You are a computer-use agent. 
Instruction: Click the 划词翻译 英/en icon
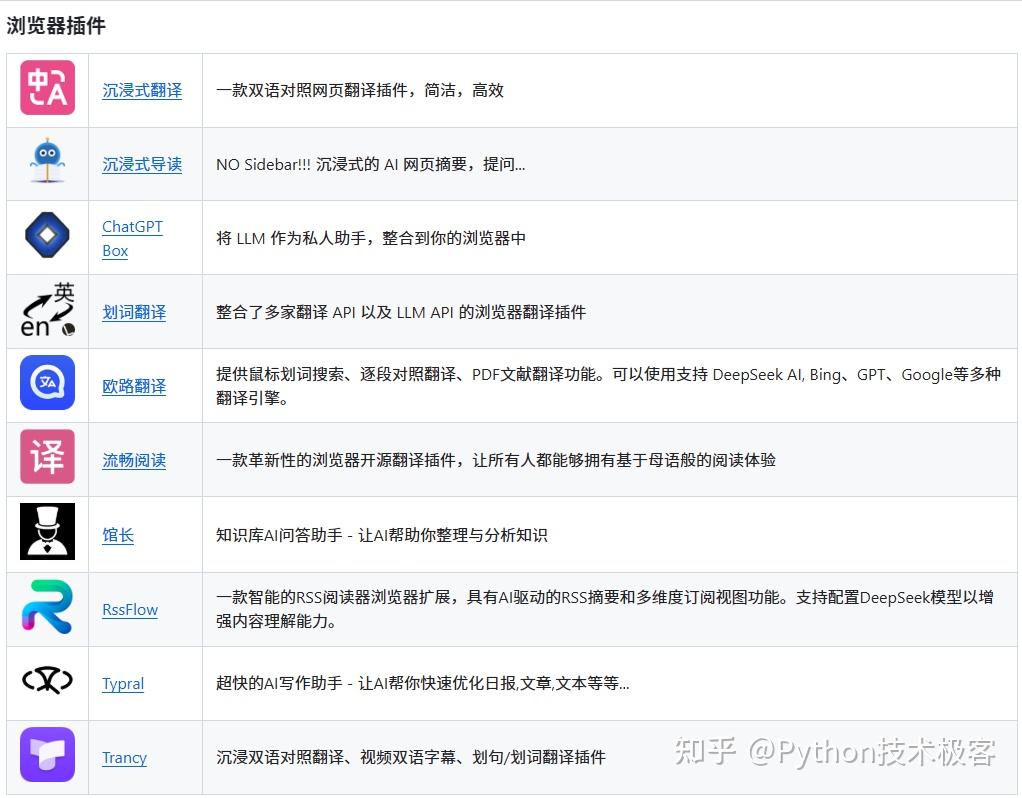coord(48,310)
